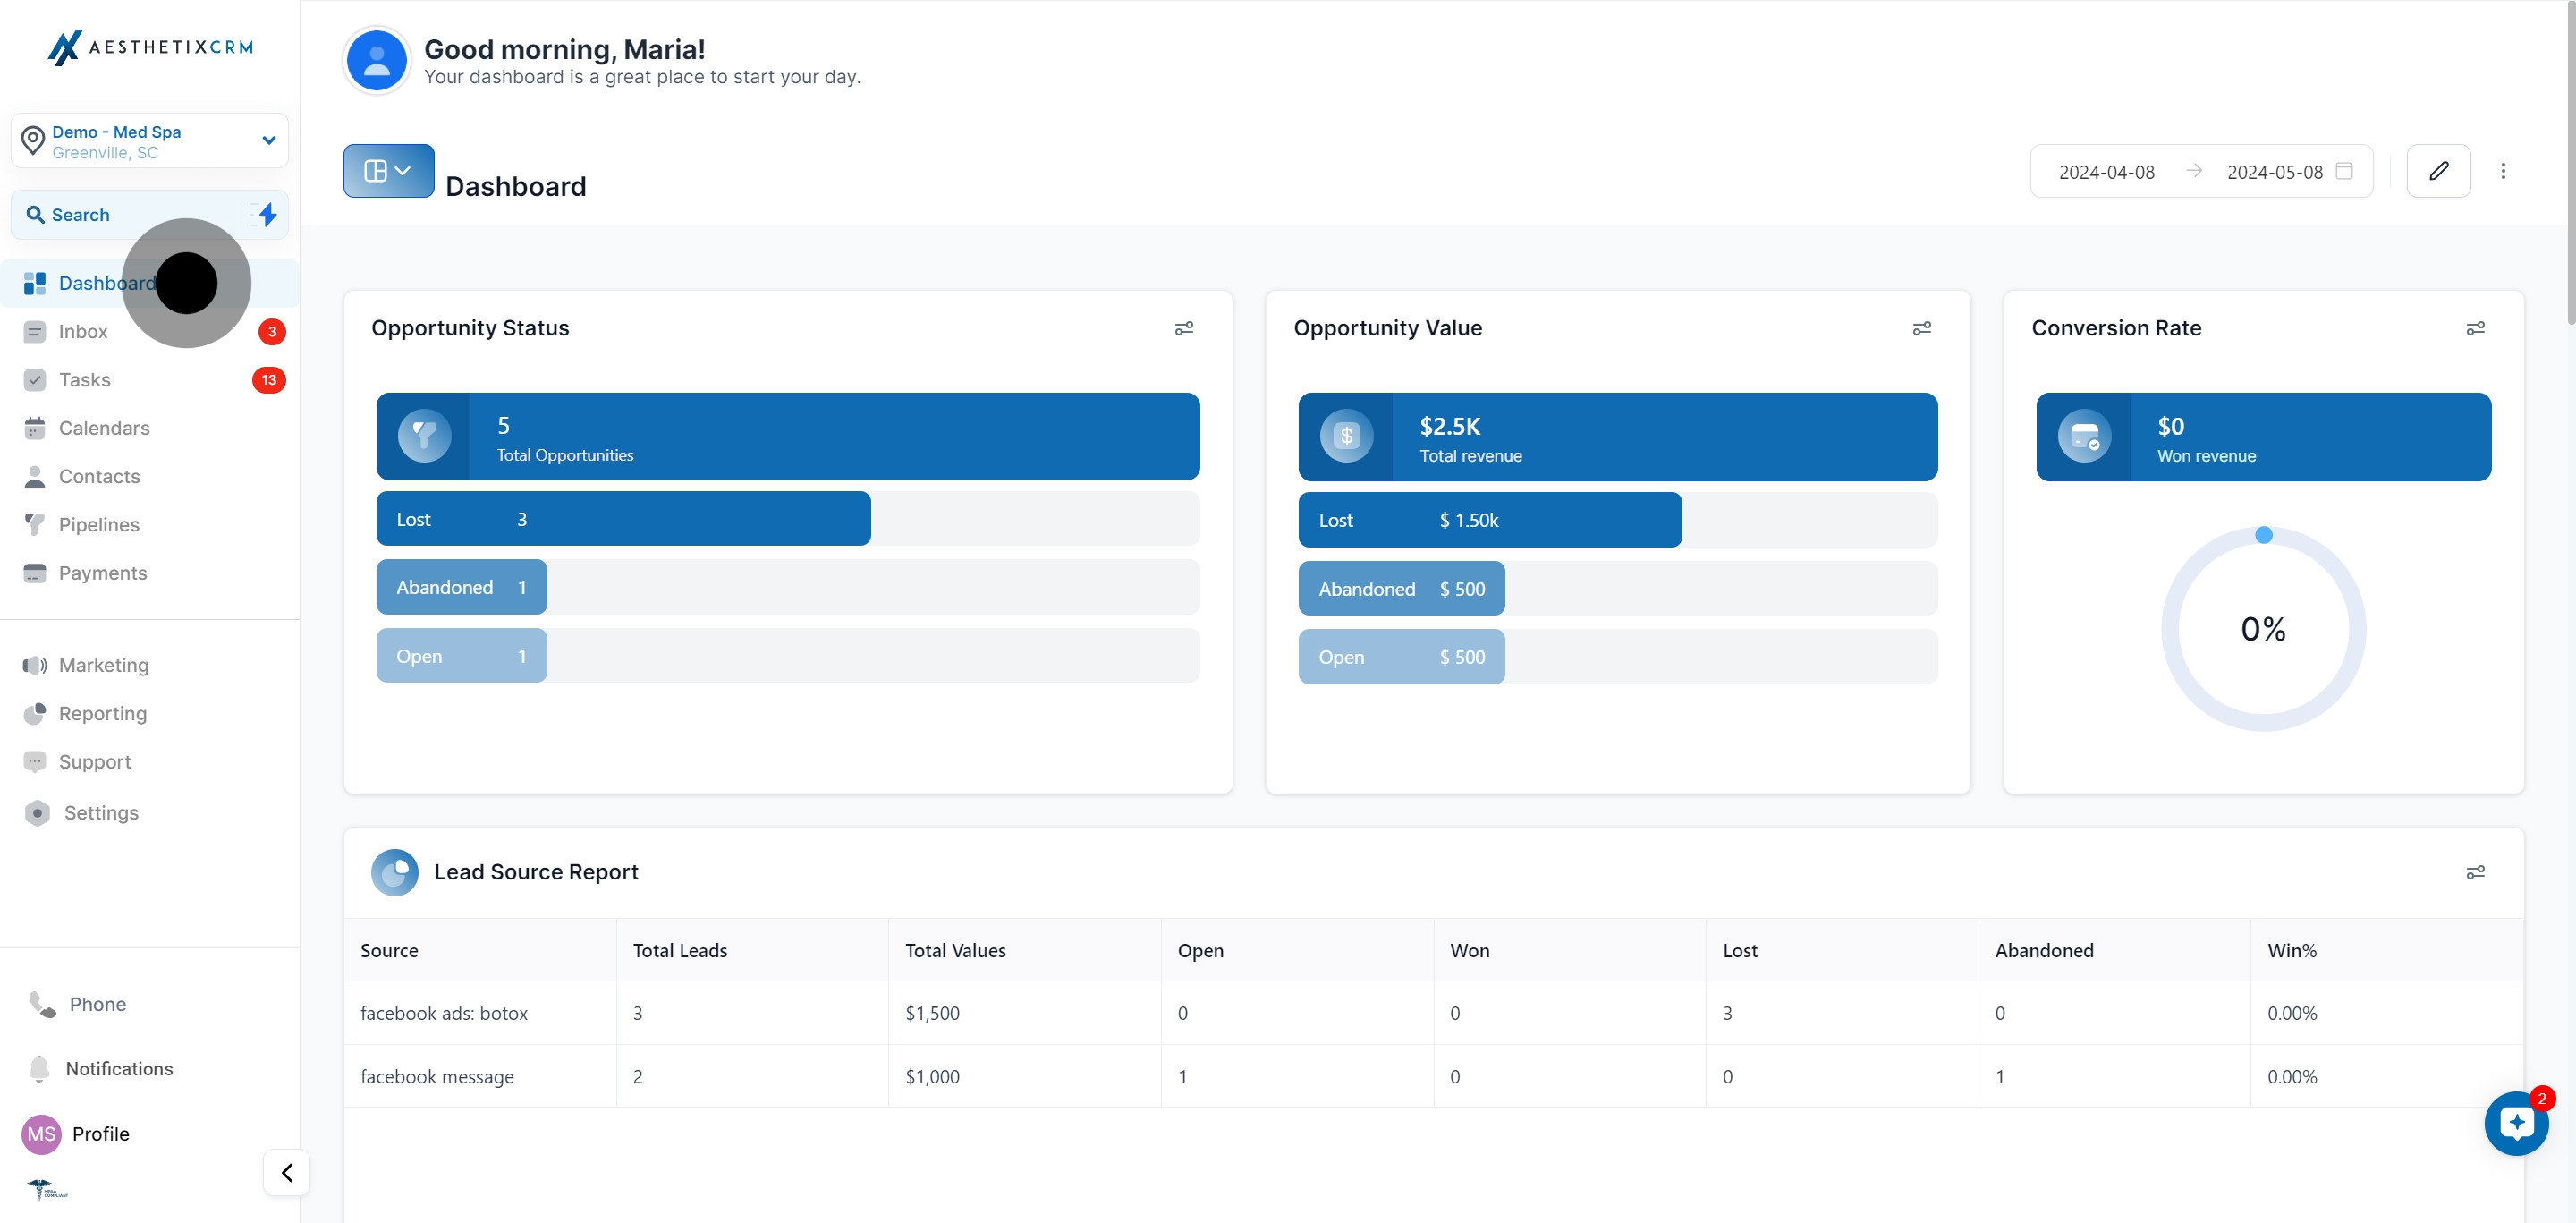Open Opportunity Value filter settings icon
This screenshot has width=2576, height=1223.
tap(1921, 328)
